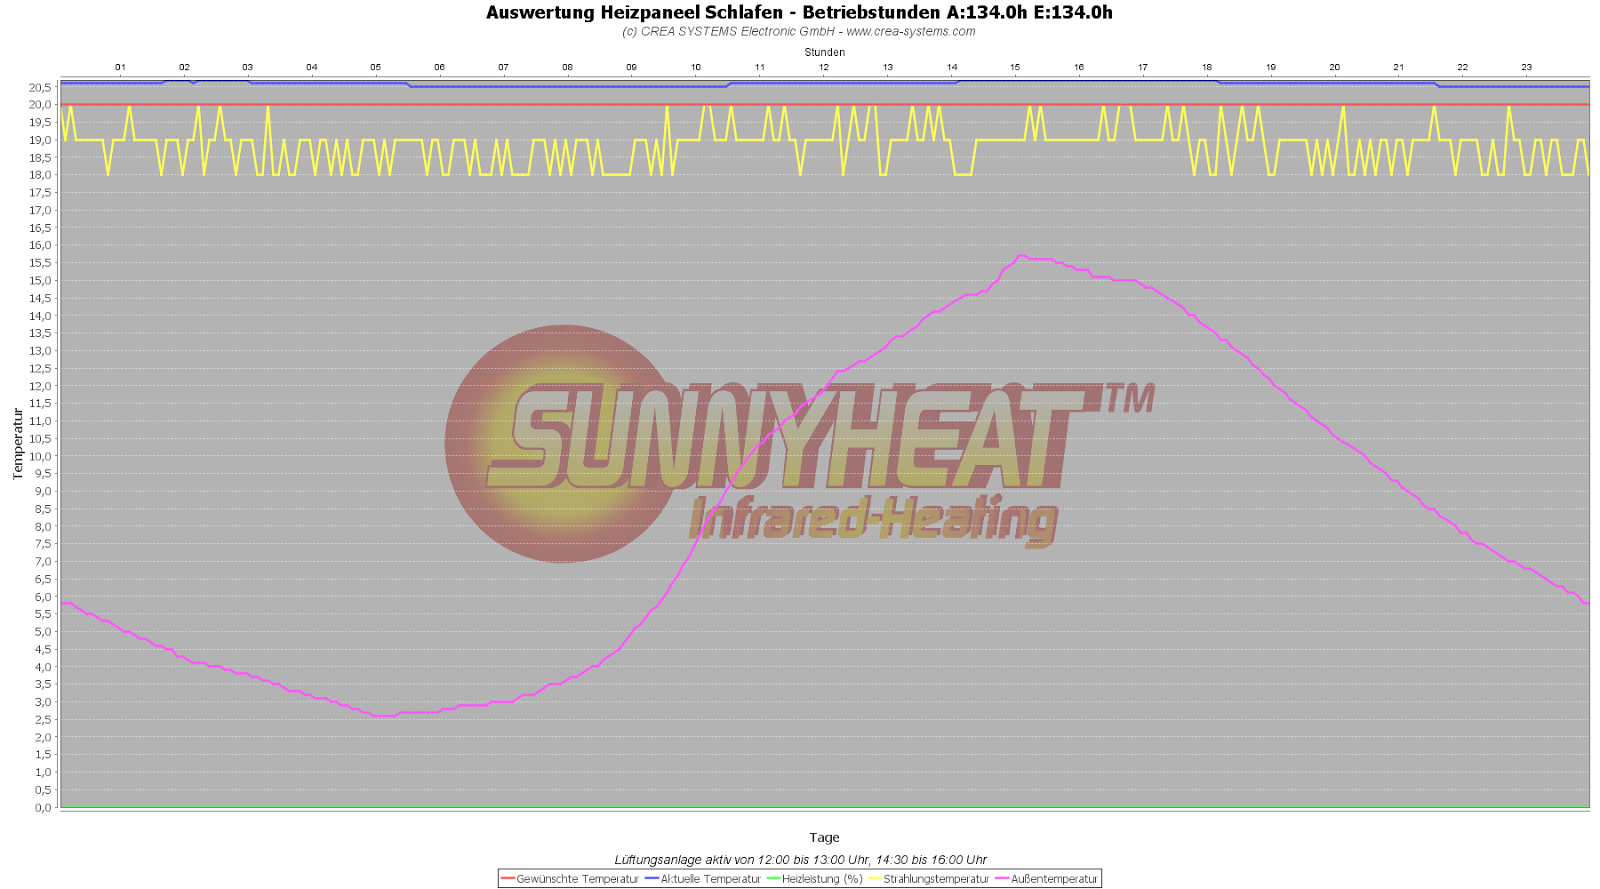Click the CREA SYSTEMS copyright subtitle

click(x=799, y=31)
